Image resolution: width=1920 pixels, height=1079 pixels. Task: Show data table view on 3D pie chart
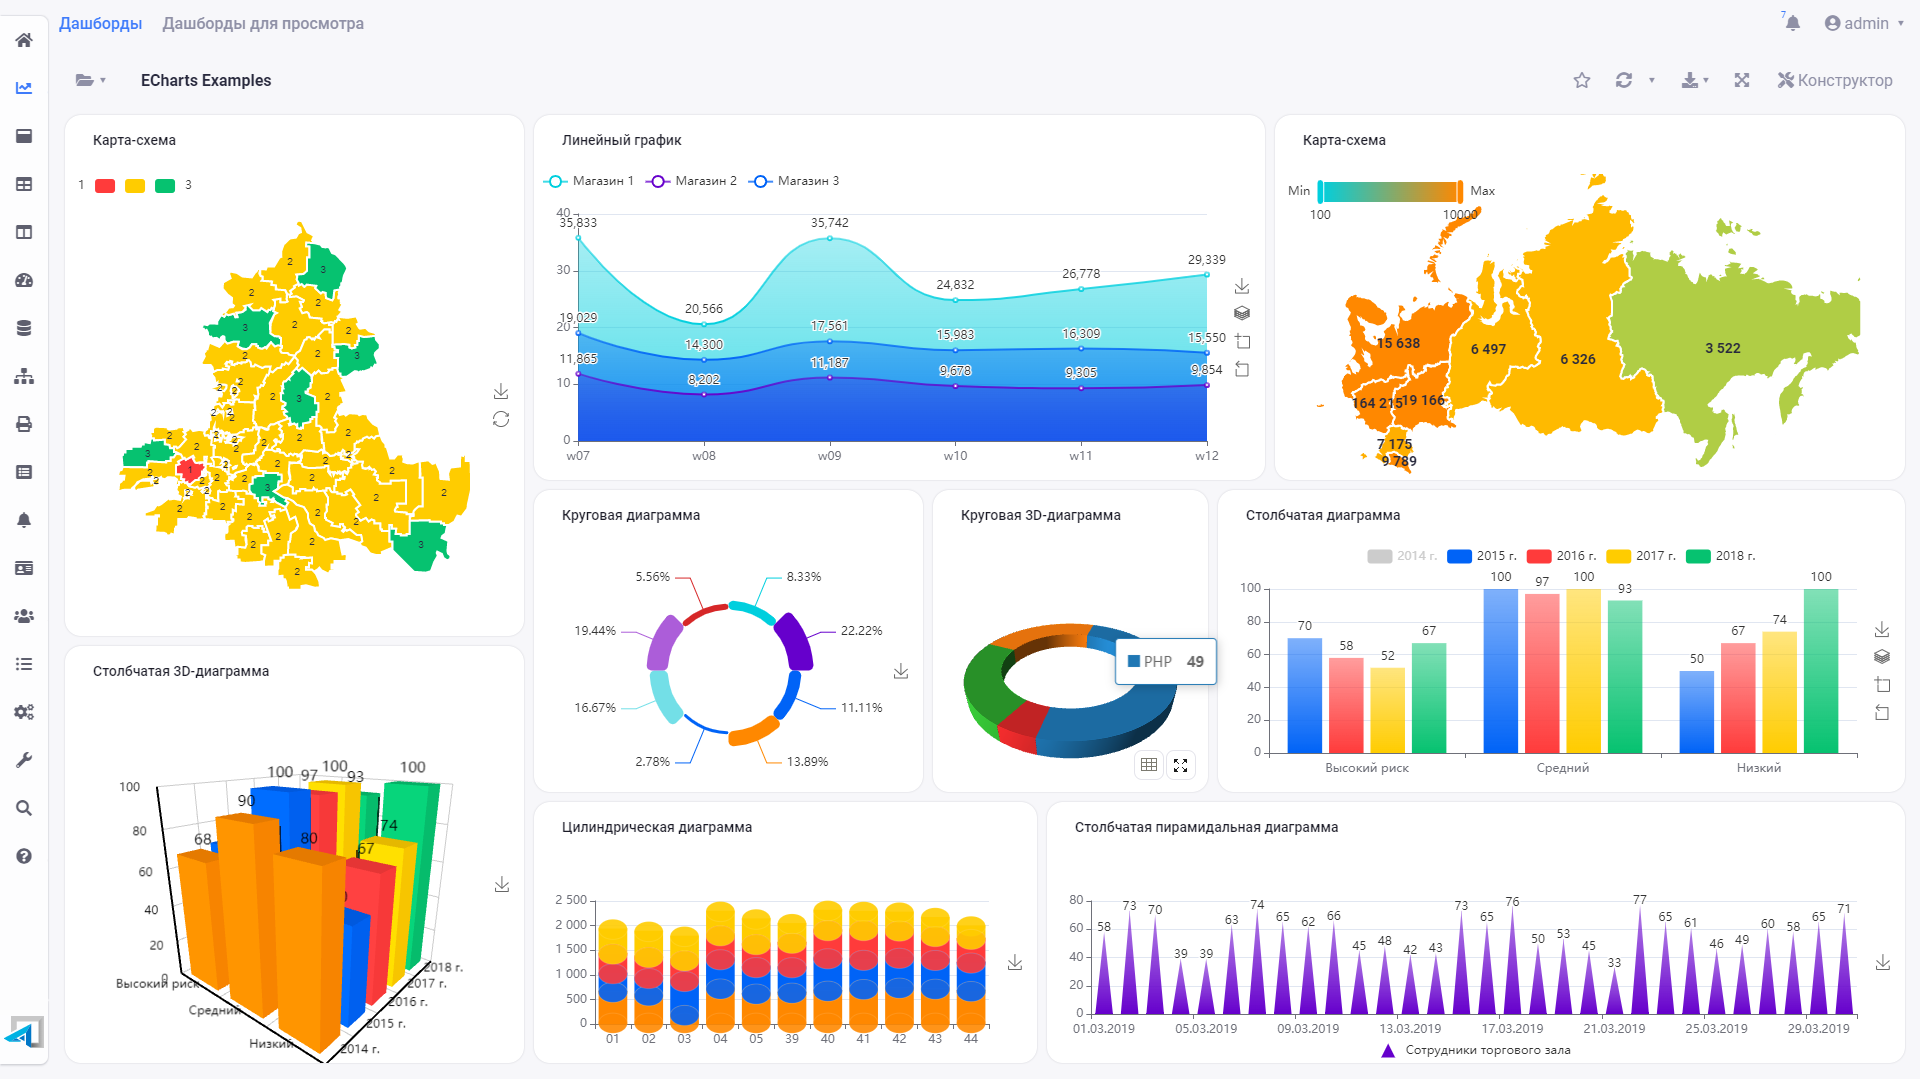pyautogui.click(x=1149, y=765)
